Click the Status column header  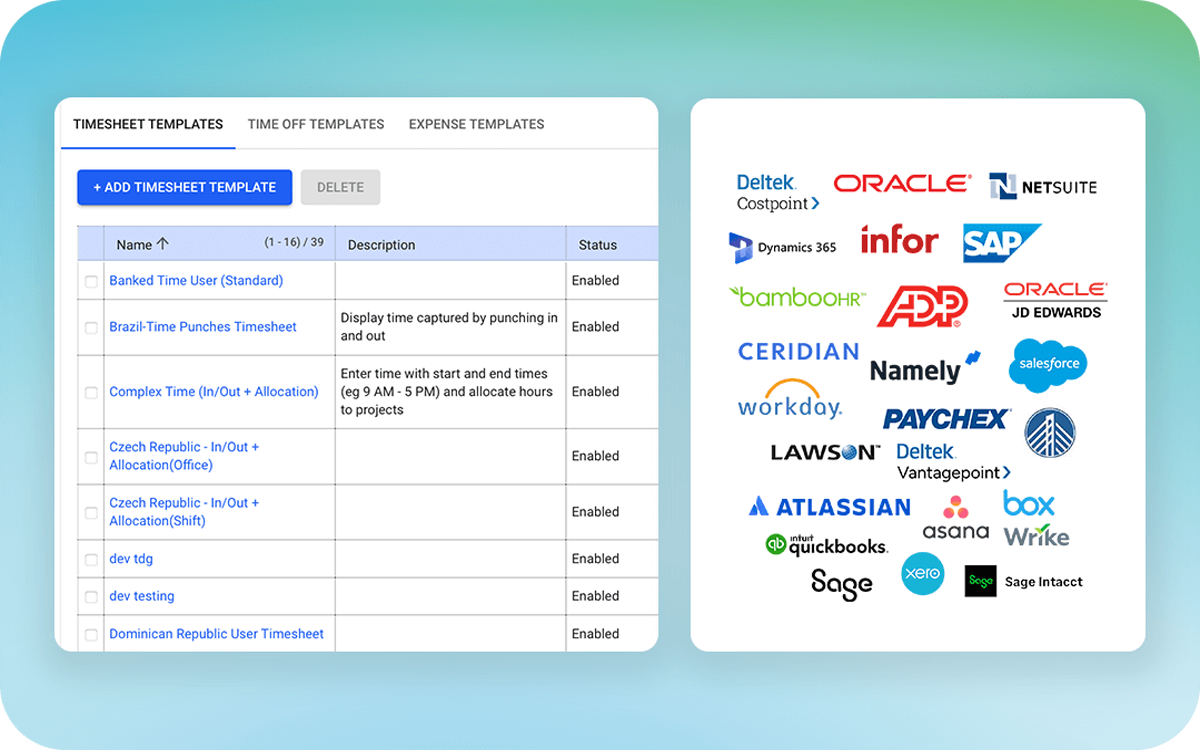[598, 245]
